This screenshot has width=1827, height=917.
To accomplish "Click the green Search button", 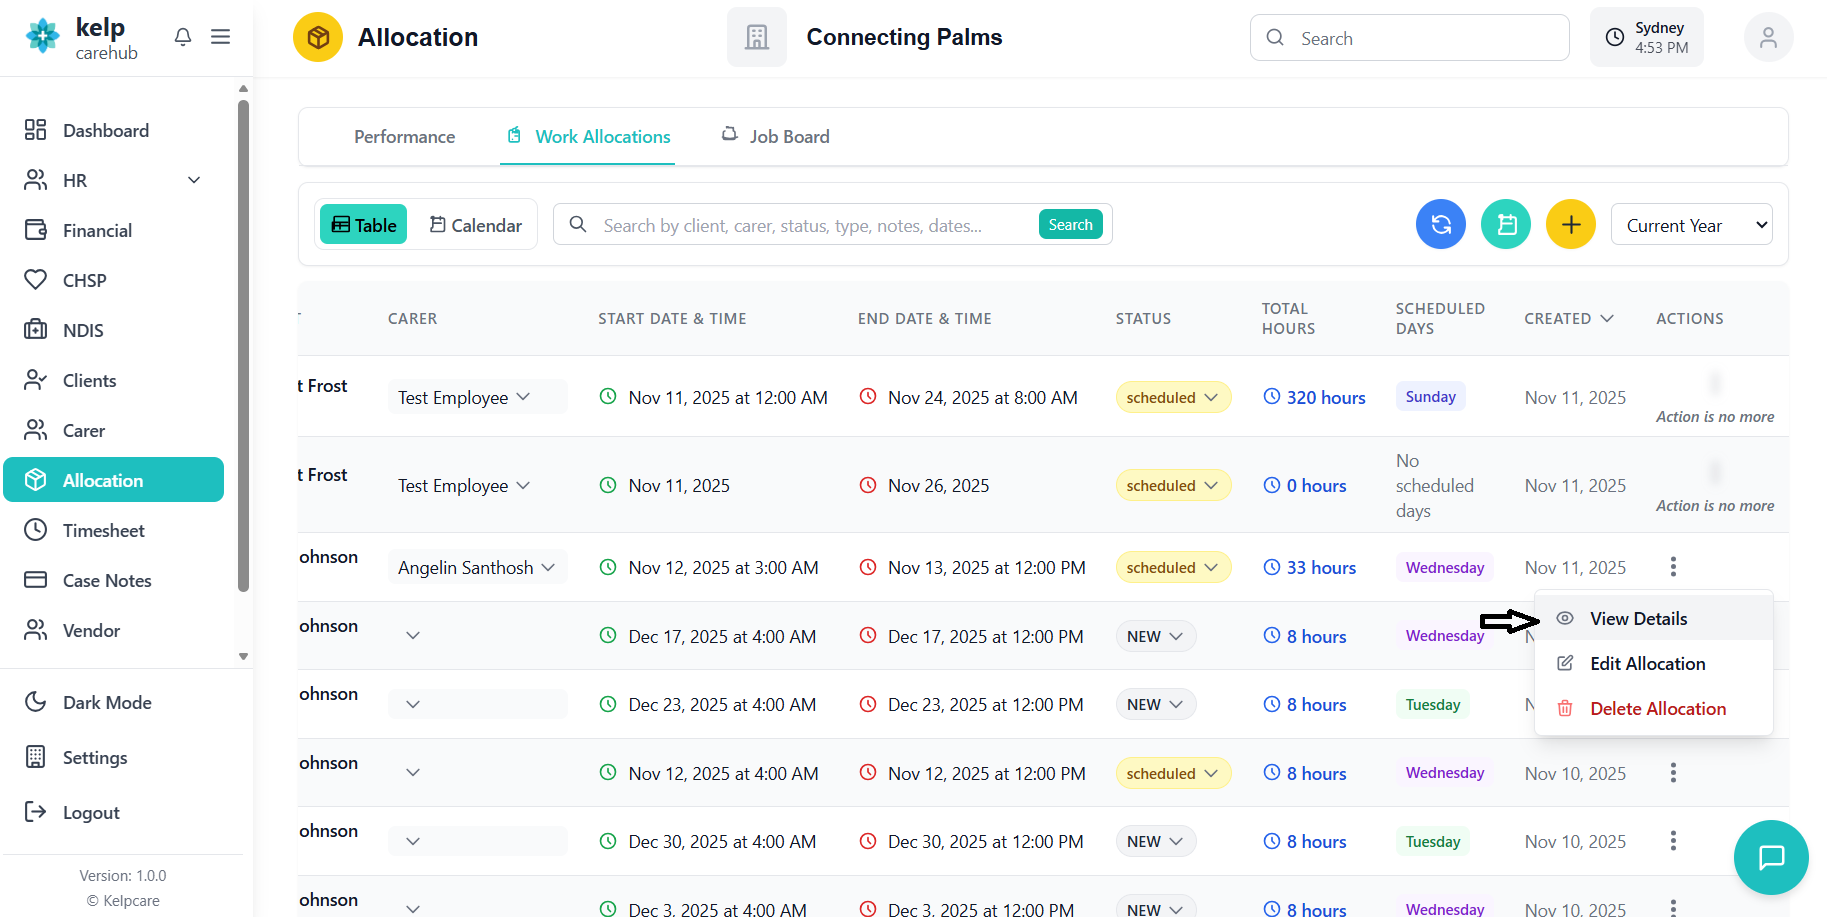I will [x=1070, y=225].
